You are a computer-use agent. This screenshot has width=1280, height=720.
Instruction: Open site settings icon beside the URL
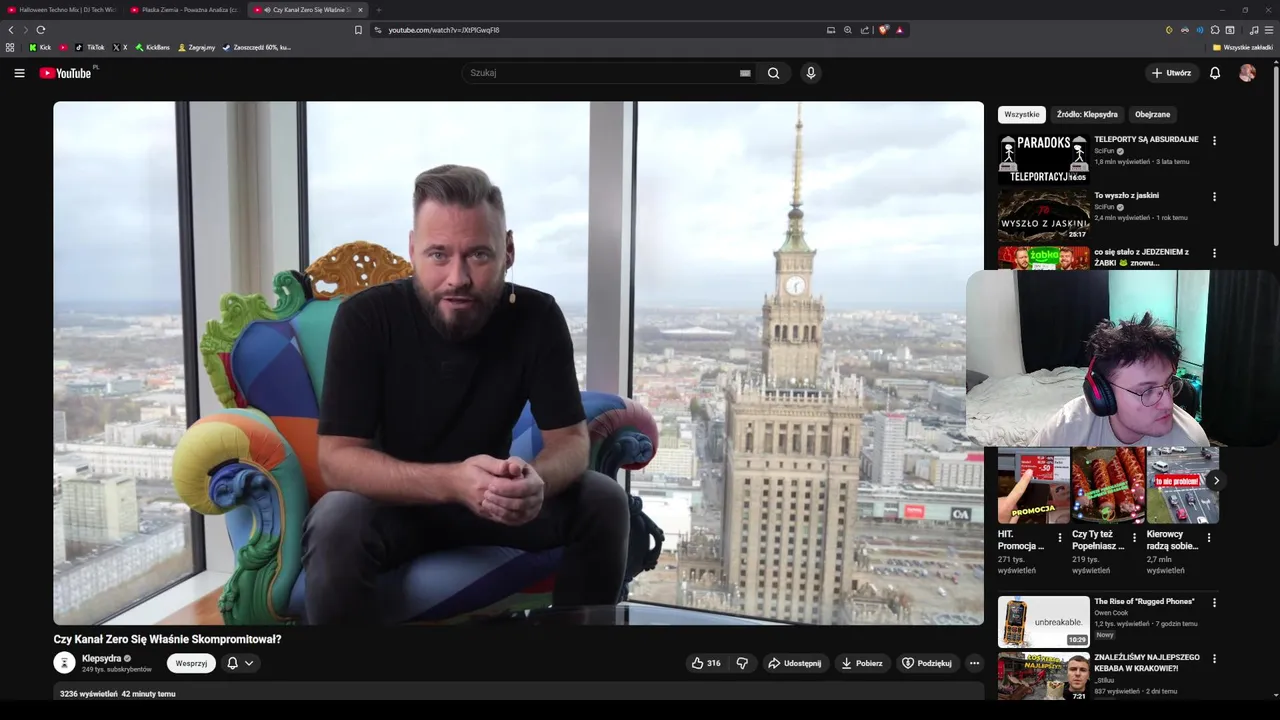pyautogui.click(x=378, y=30)
